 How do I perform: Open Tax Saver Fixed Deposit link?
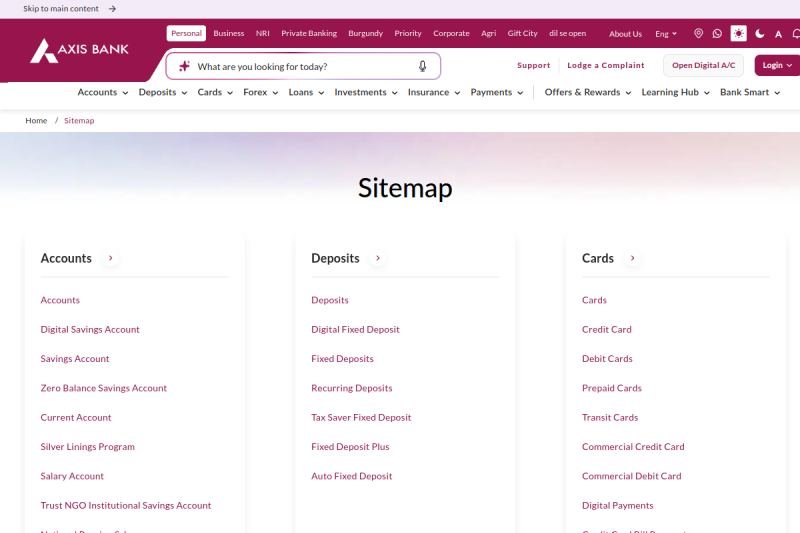point(361,417)
